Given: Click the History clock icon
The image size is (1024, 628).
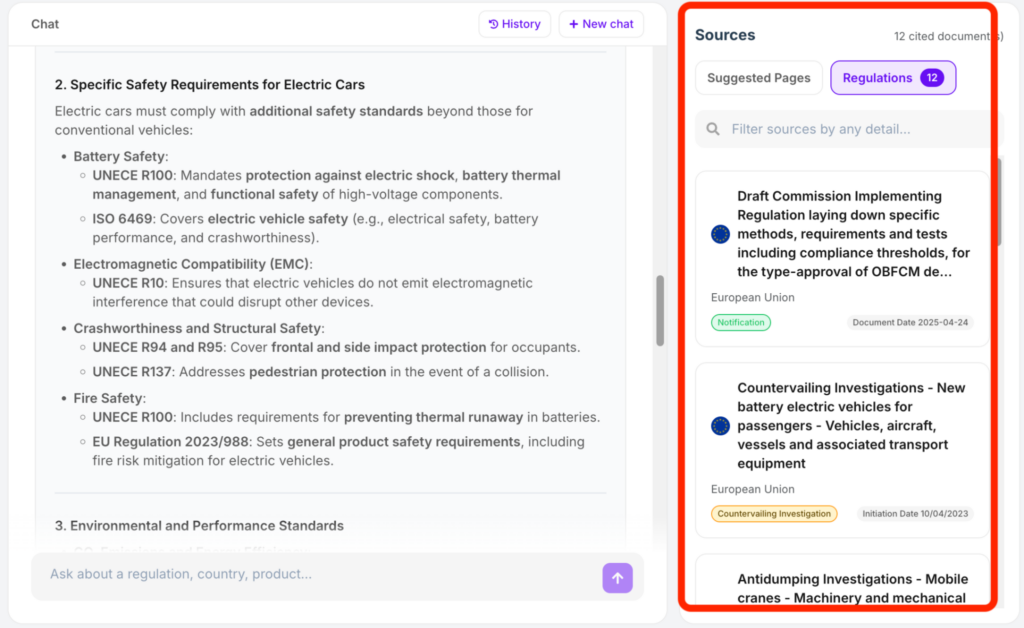Looking at the screenshot, I should point(493,24).
